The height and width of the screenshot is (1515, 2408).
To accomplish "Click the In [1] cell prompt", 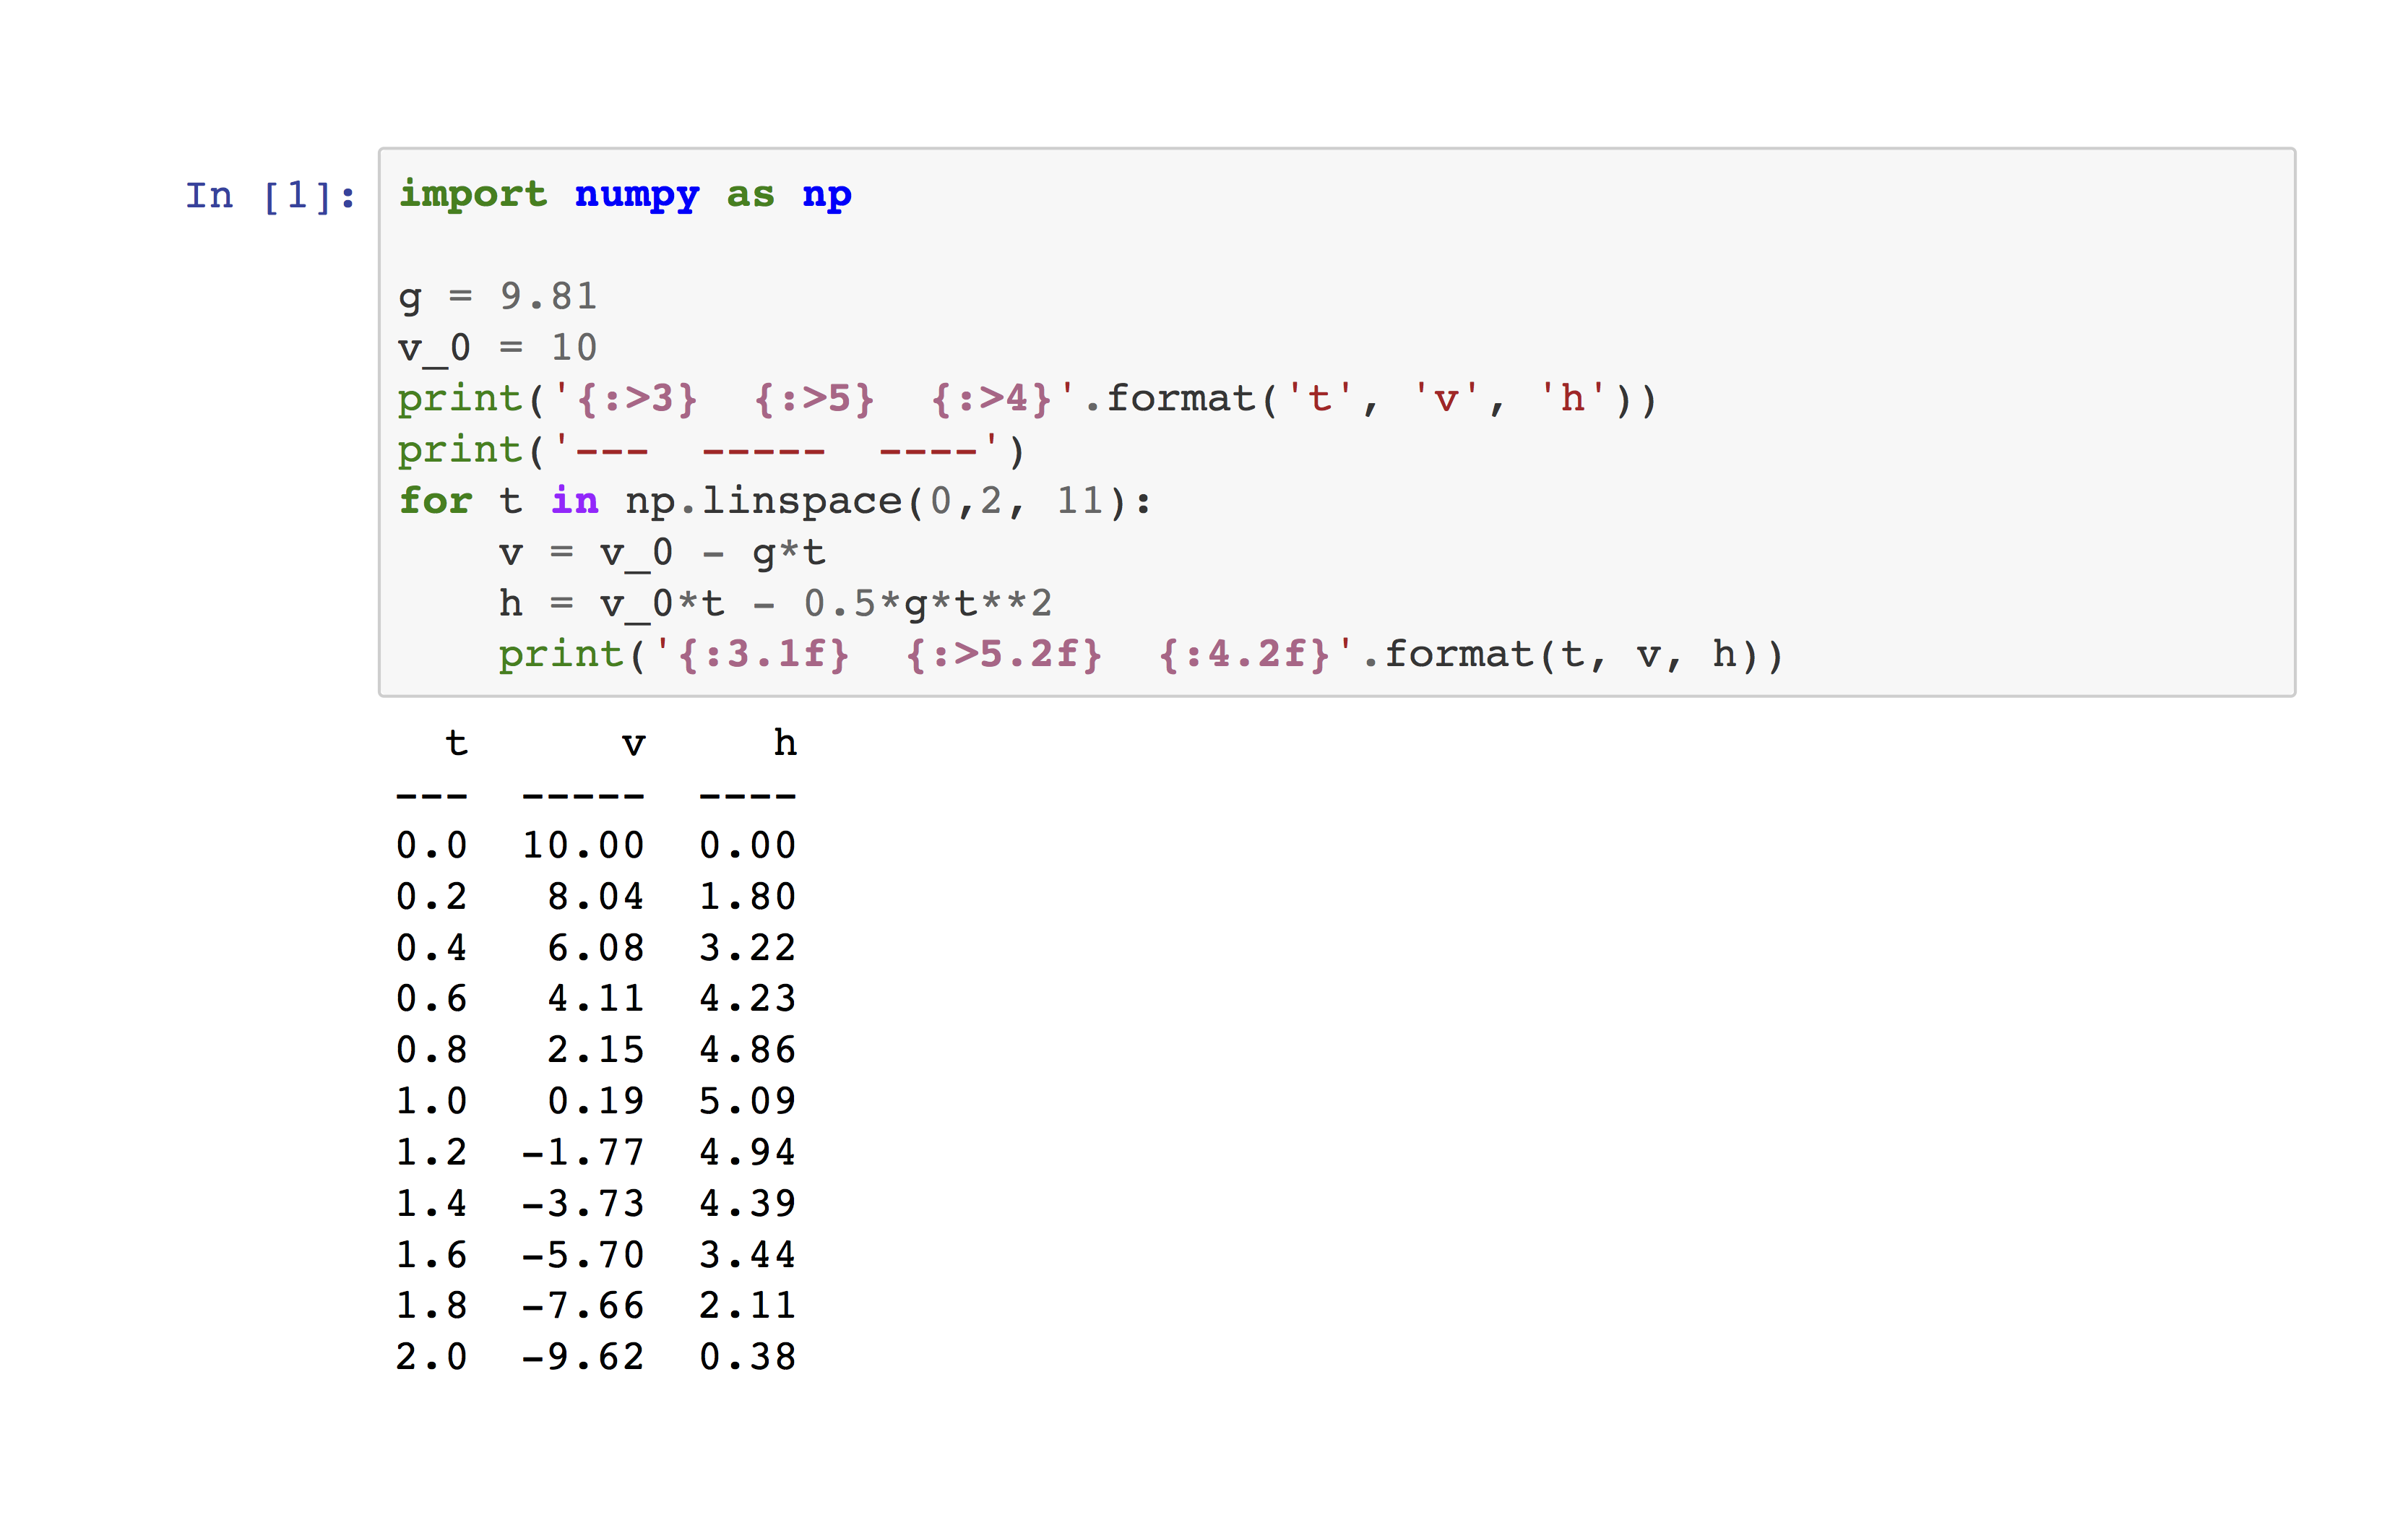I will (268, 196).
